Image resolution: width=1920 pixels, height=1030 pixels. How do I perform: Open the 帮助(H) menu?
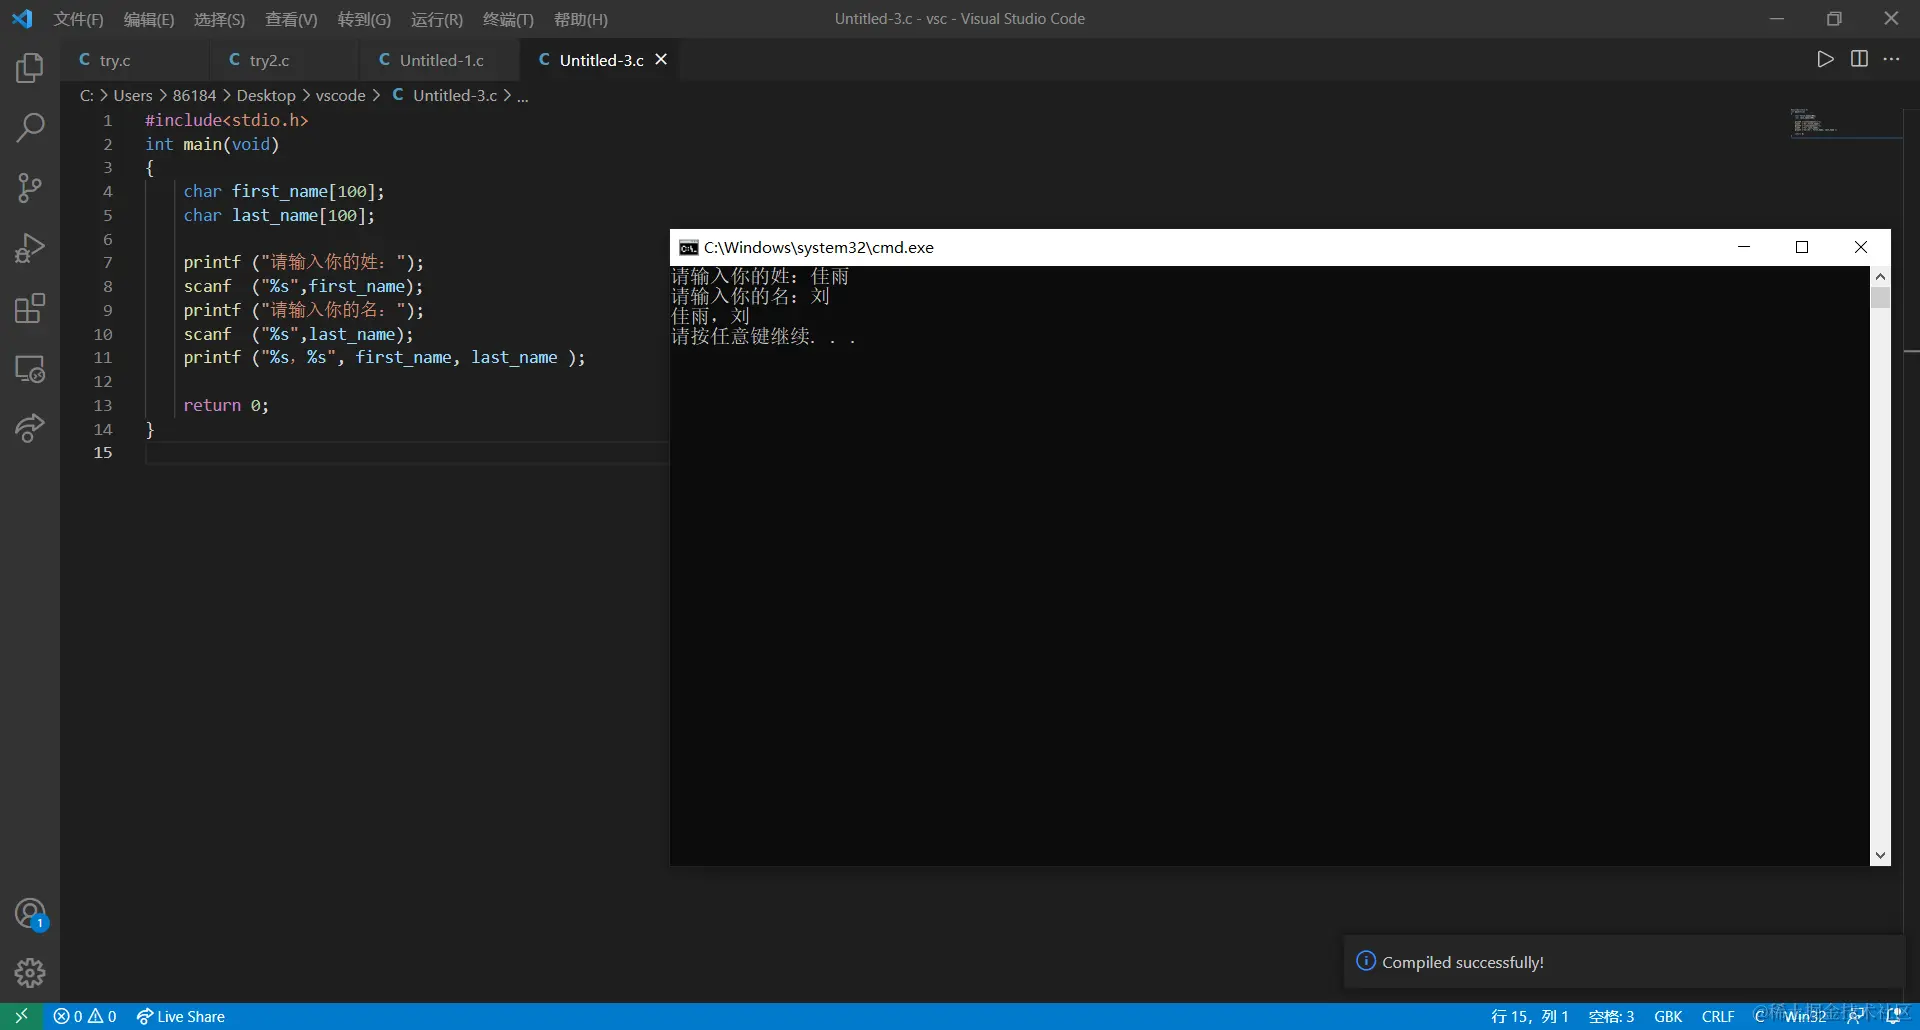click(x=581, y=19)
